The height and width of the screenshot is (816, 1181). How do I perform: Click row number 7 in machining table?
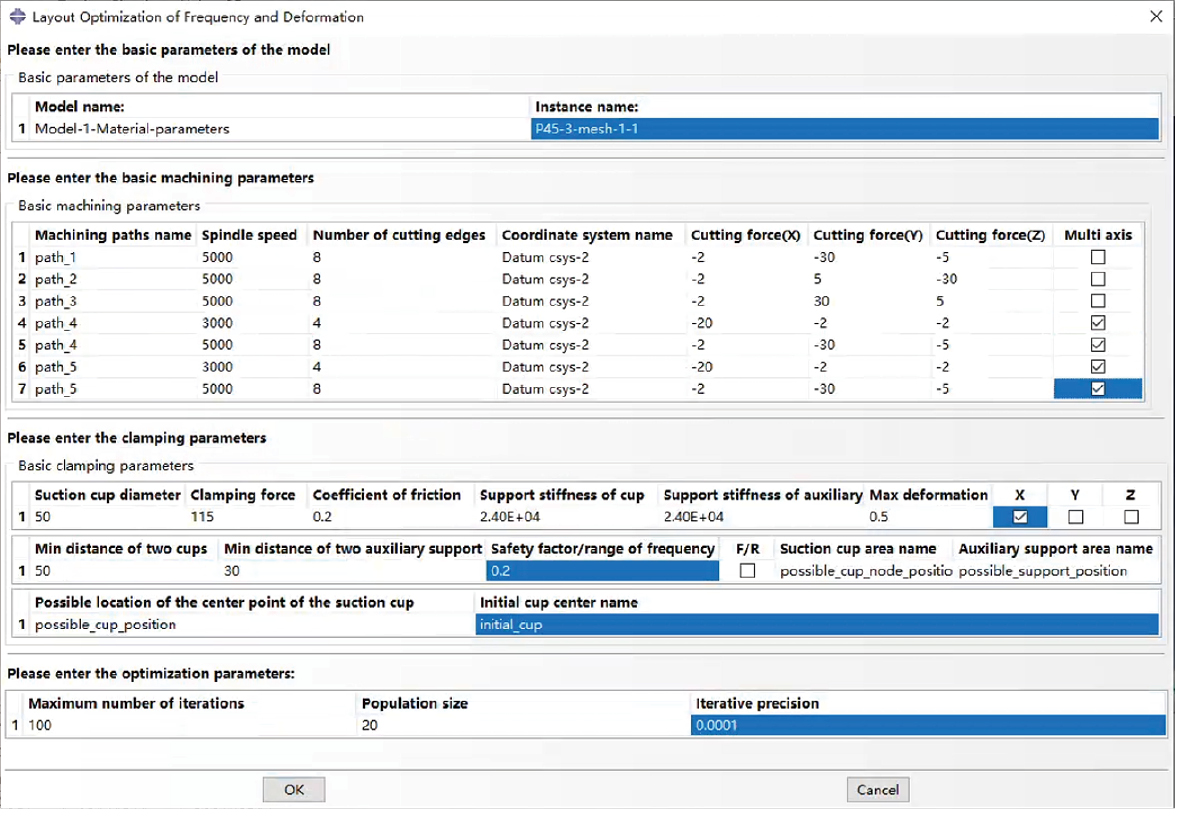pyautogui.click(x=22, y=390)
